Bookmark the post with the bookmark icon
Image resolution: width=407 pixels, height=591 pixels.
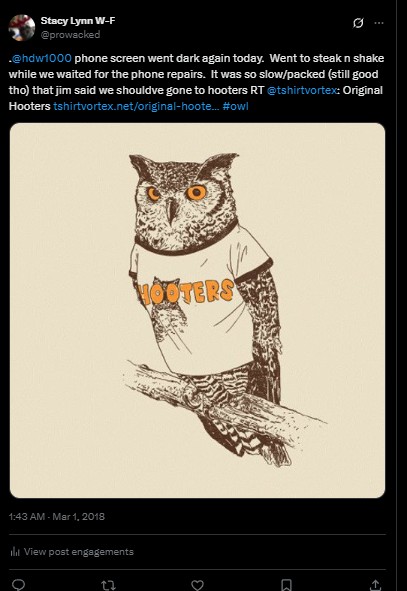pyautogui.click(x=286, y=585)
